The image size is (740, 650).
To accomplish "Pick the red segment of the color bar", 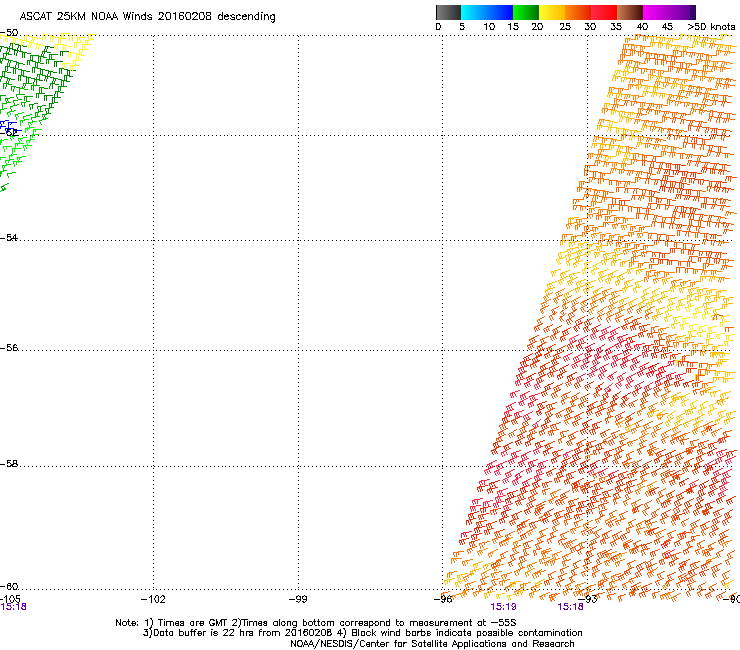I will click(604, 12).
